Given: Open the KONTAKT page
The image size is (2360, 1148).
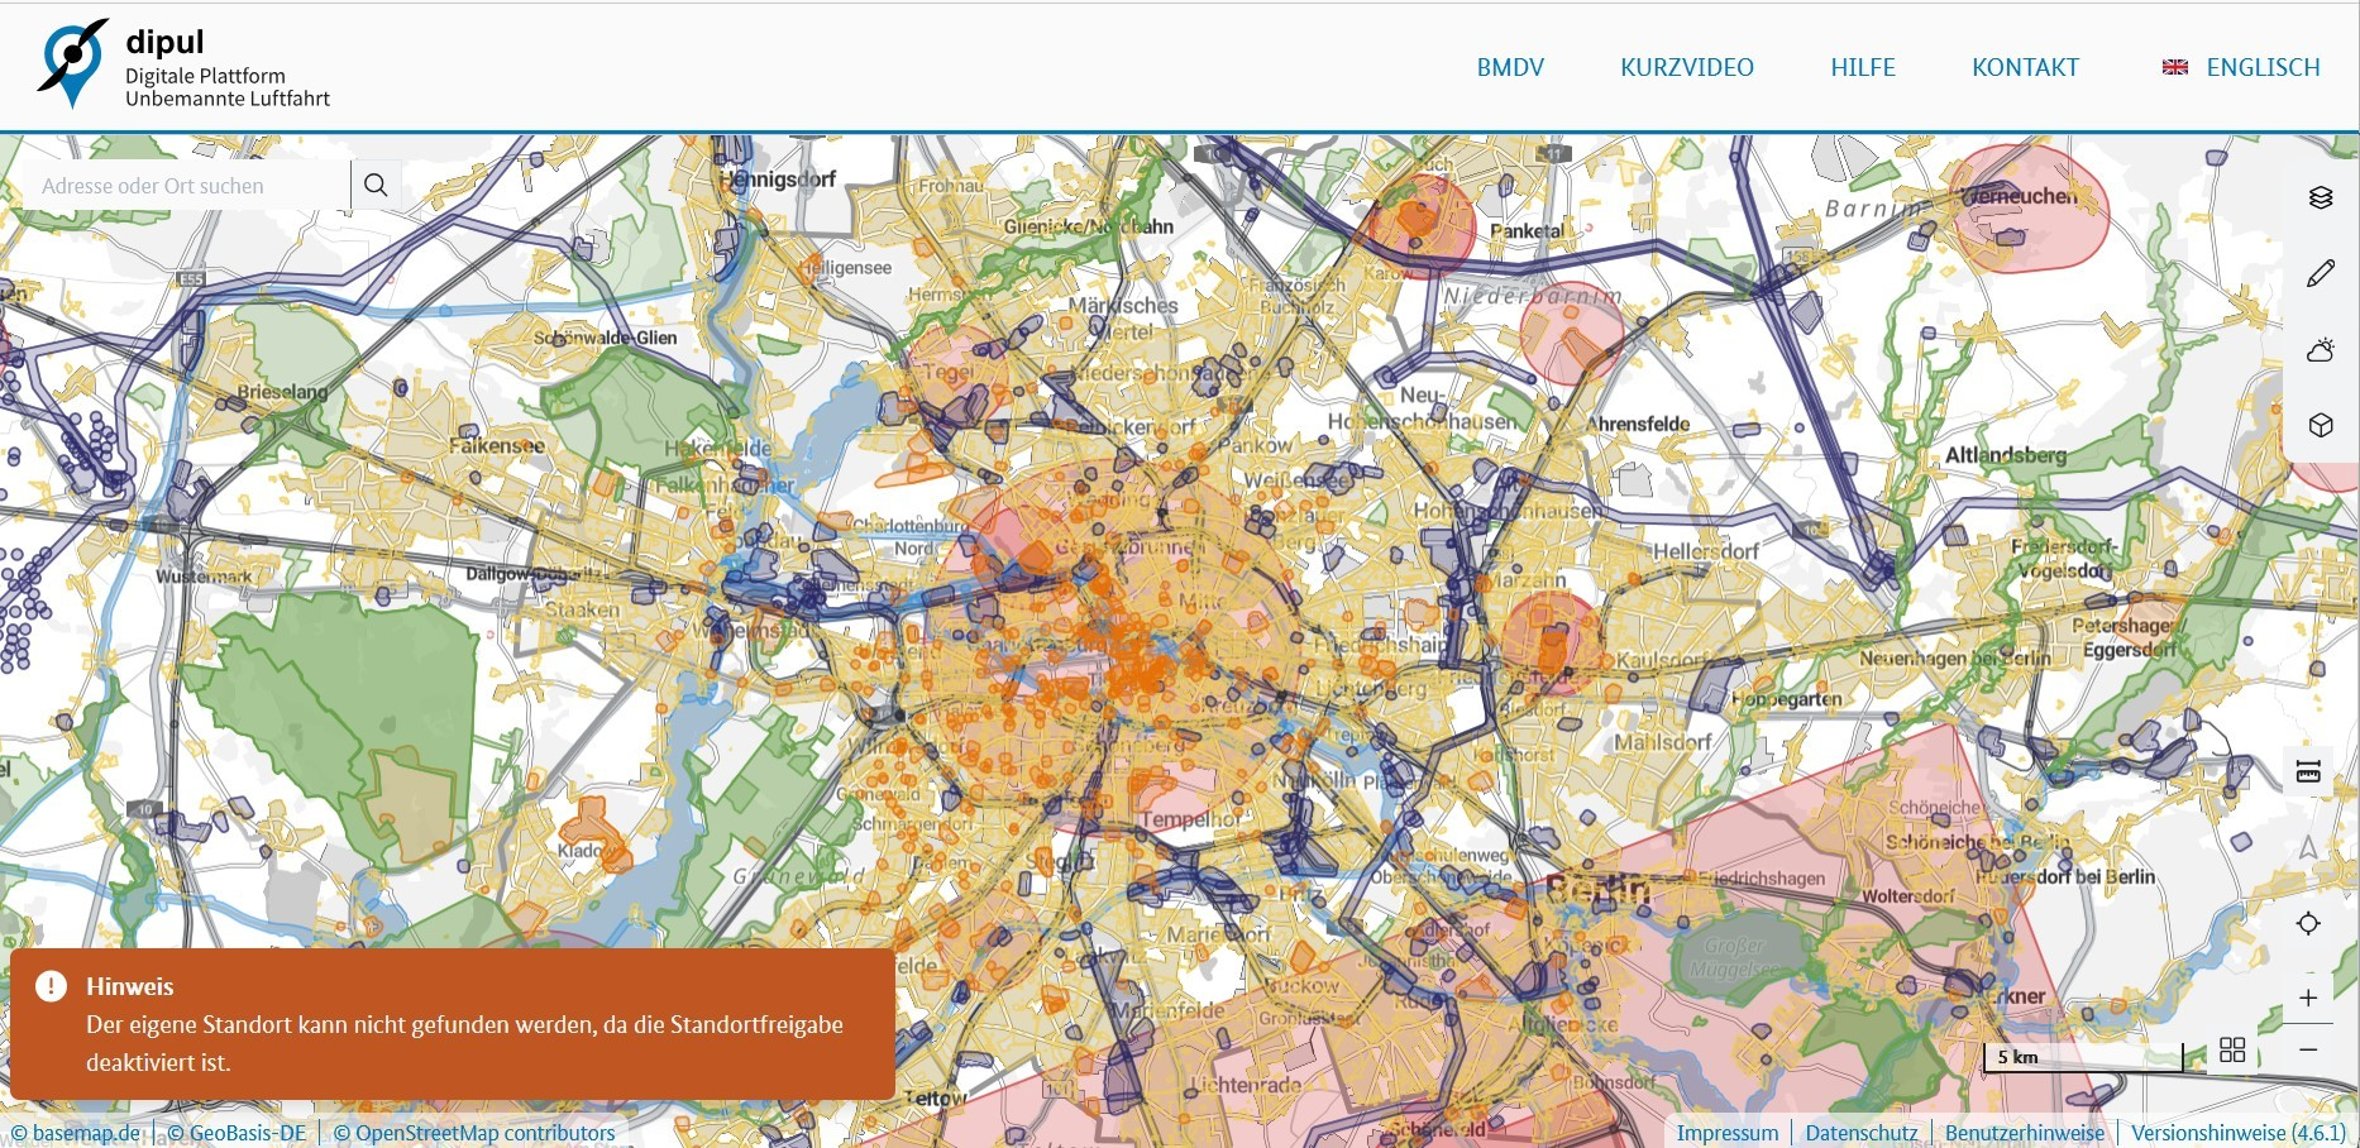Looking at the screenshot, I should (x=2023, y=67).
